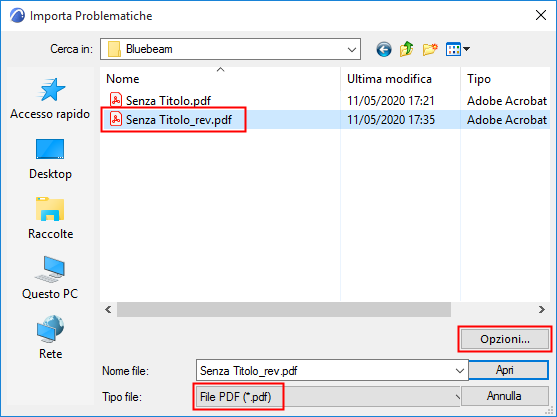Click Annulla to cancel
The width and height of the screenshot is (557, 417).
pos(504,396)
